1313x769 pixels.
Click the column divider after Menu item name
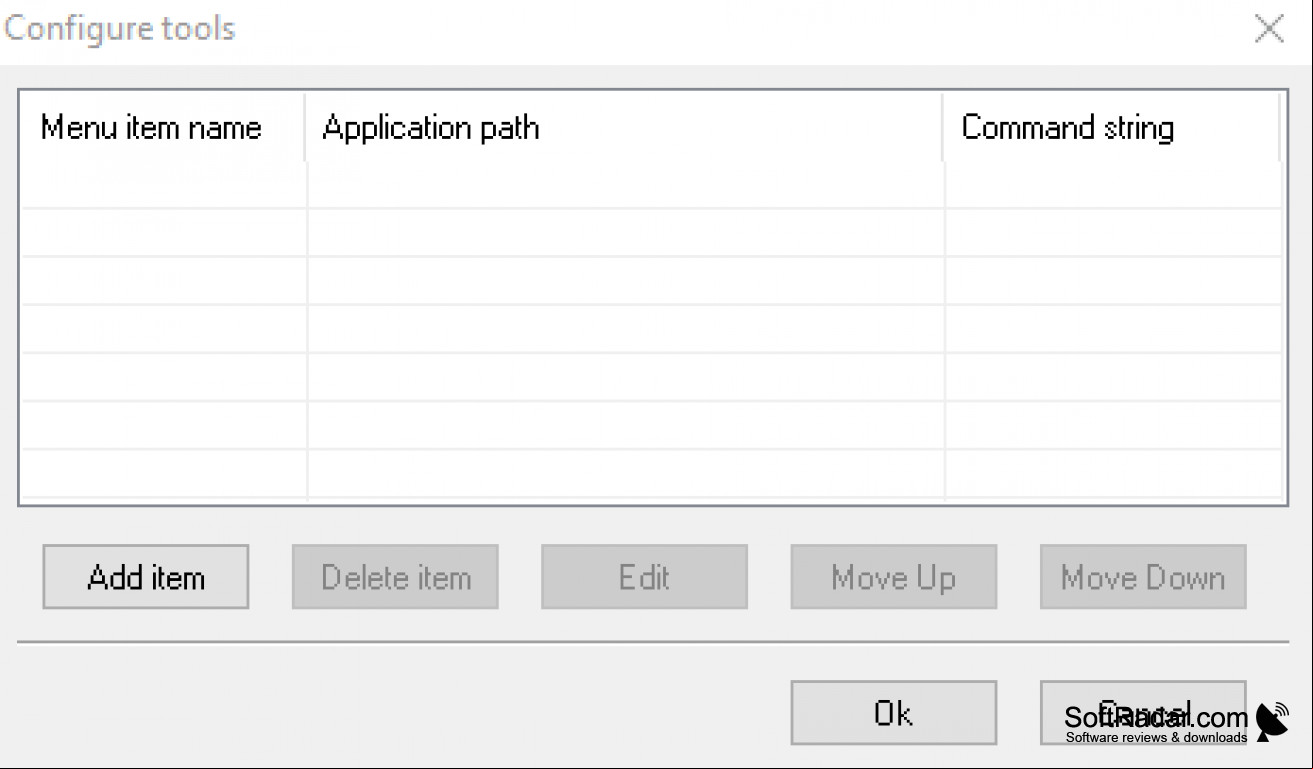(305, 128)
